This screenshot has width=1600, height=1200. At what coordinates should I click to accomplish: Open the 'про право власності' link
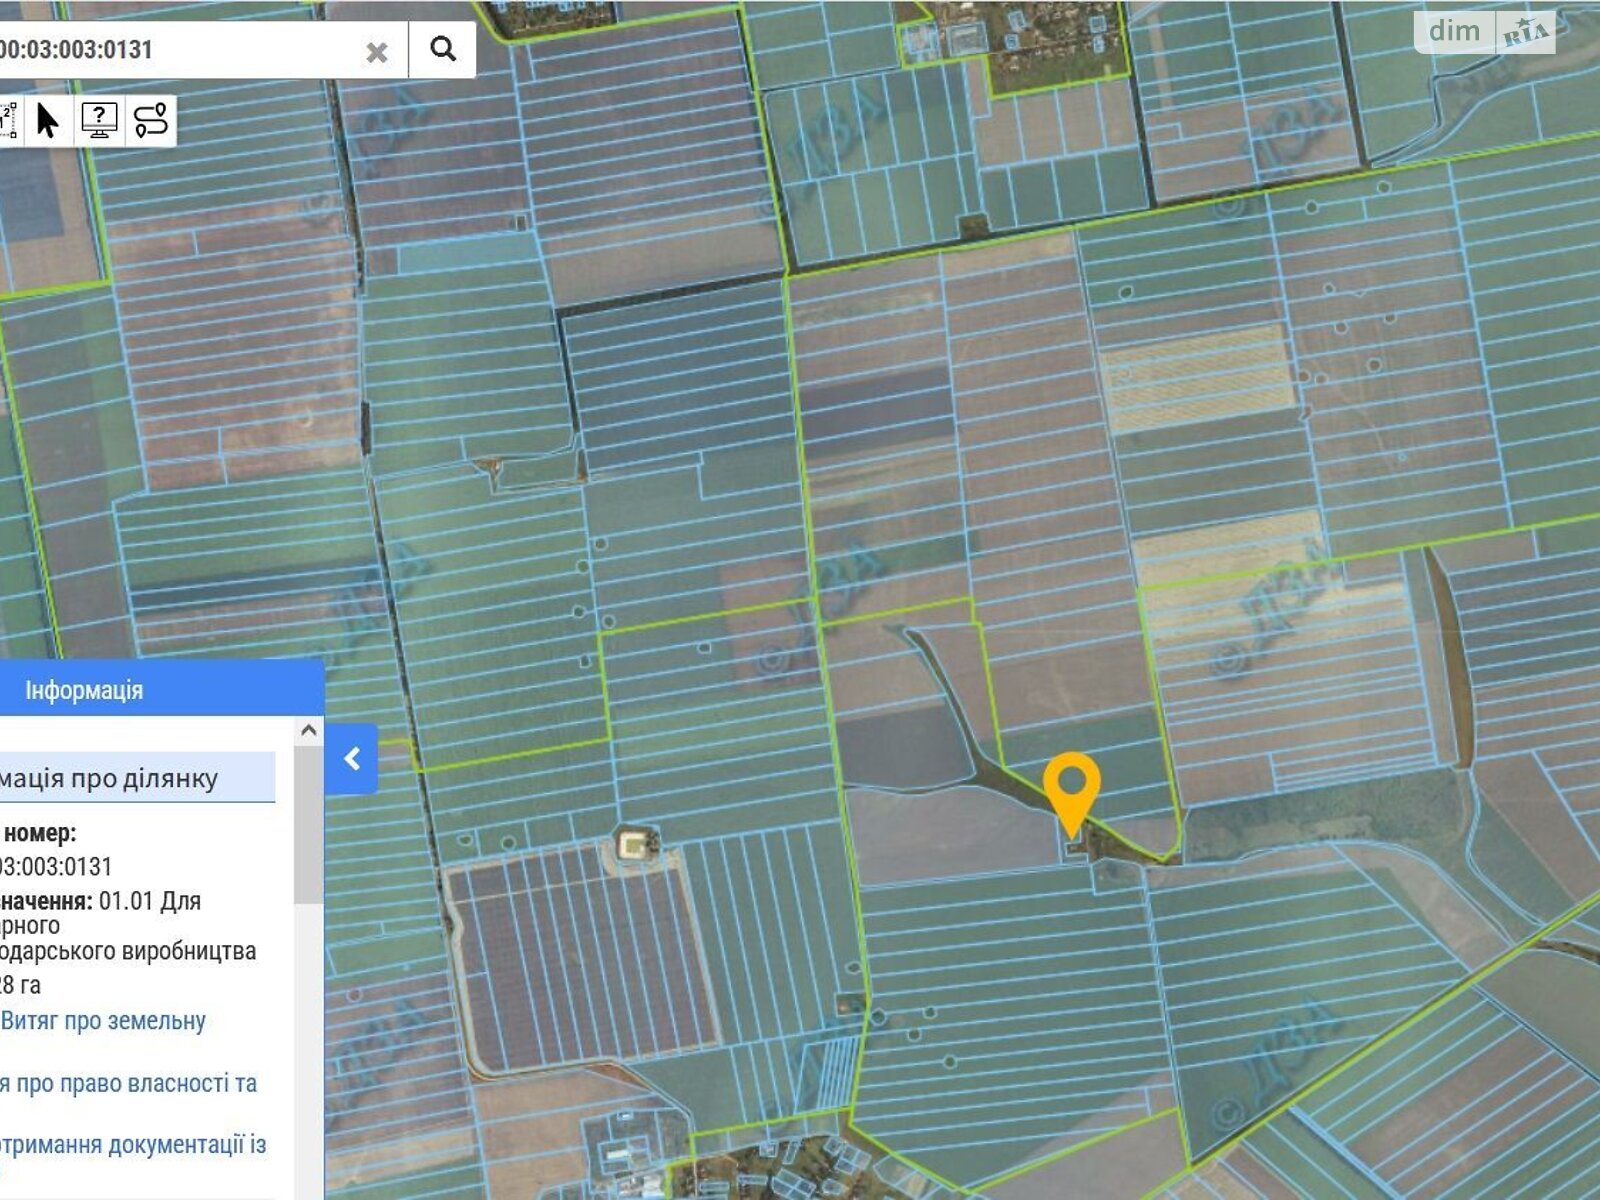[128, 1083]
